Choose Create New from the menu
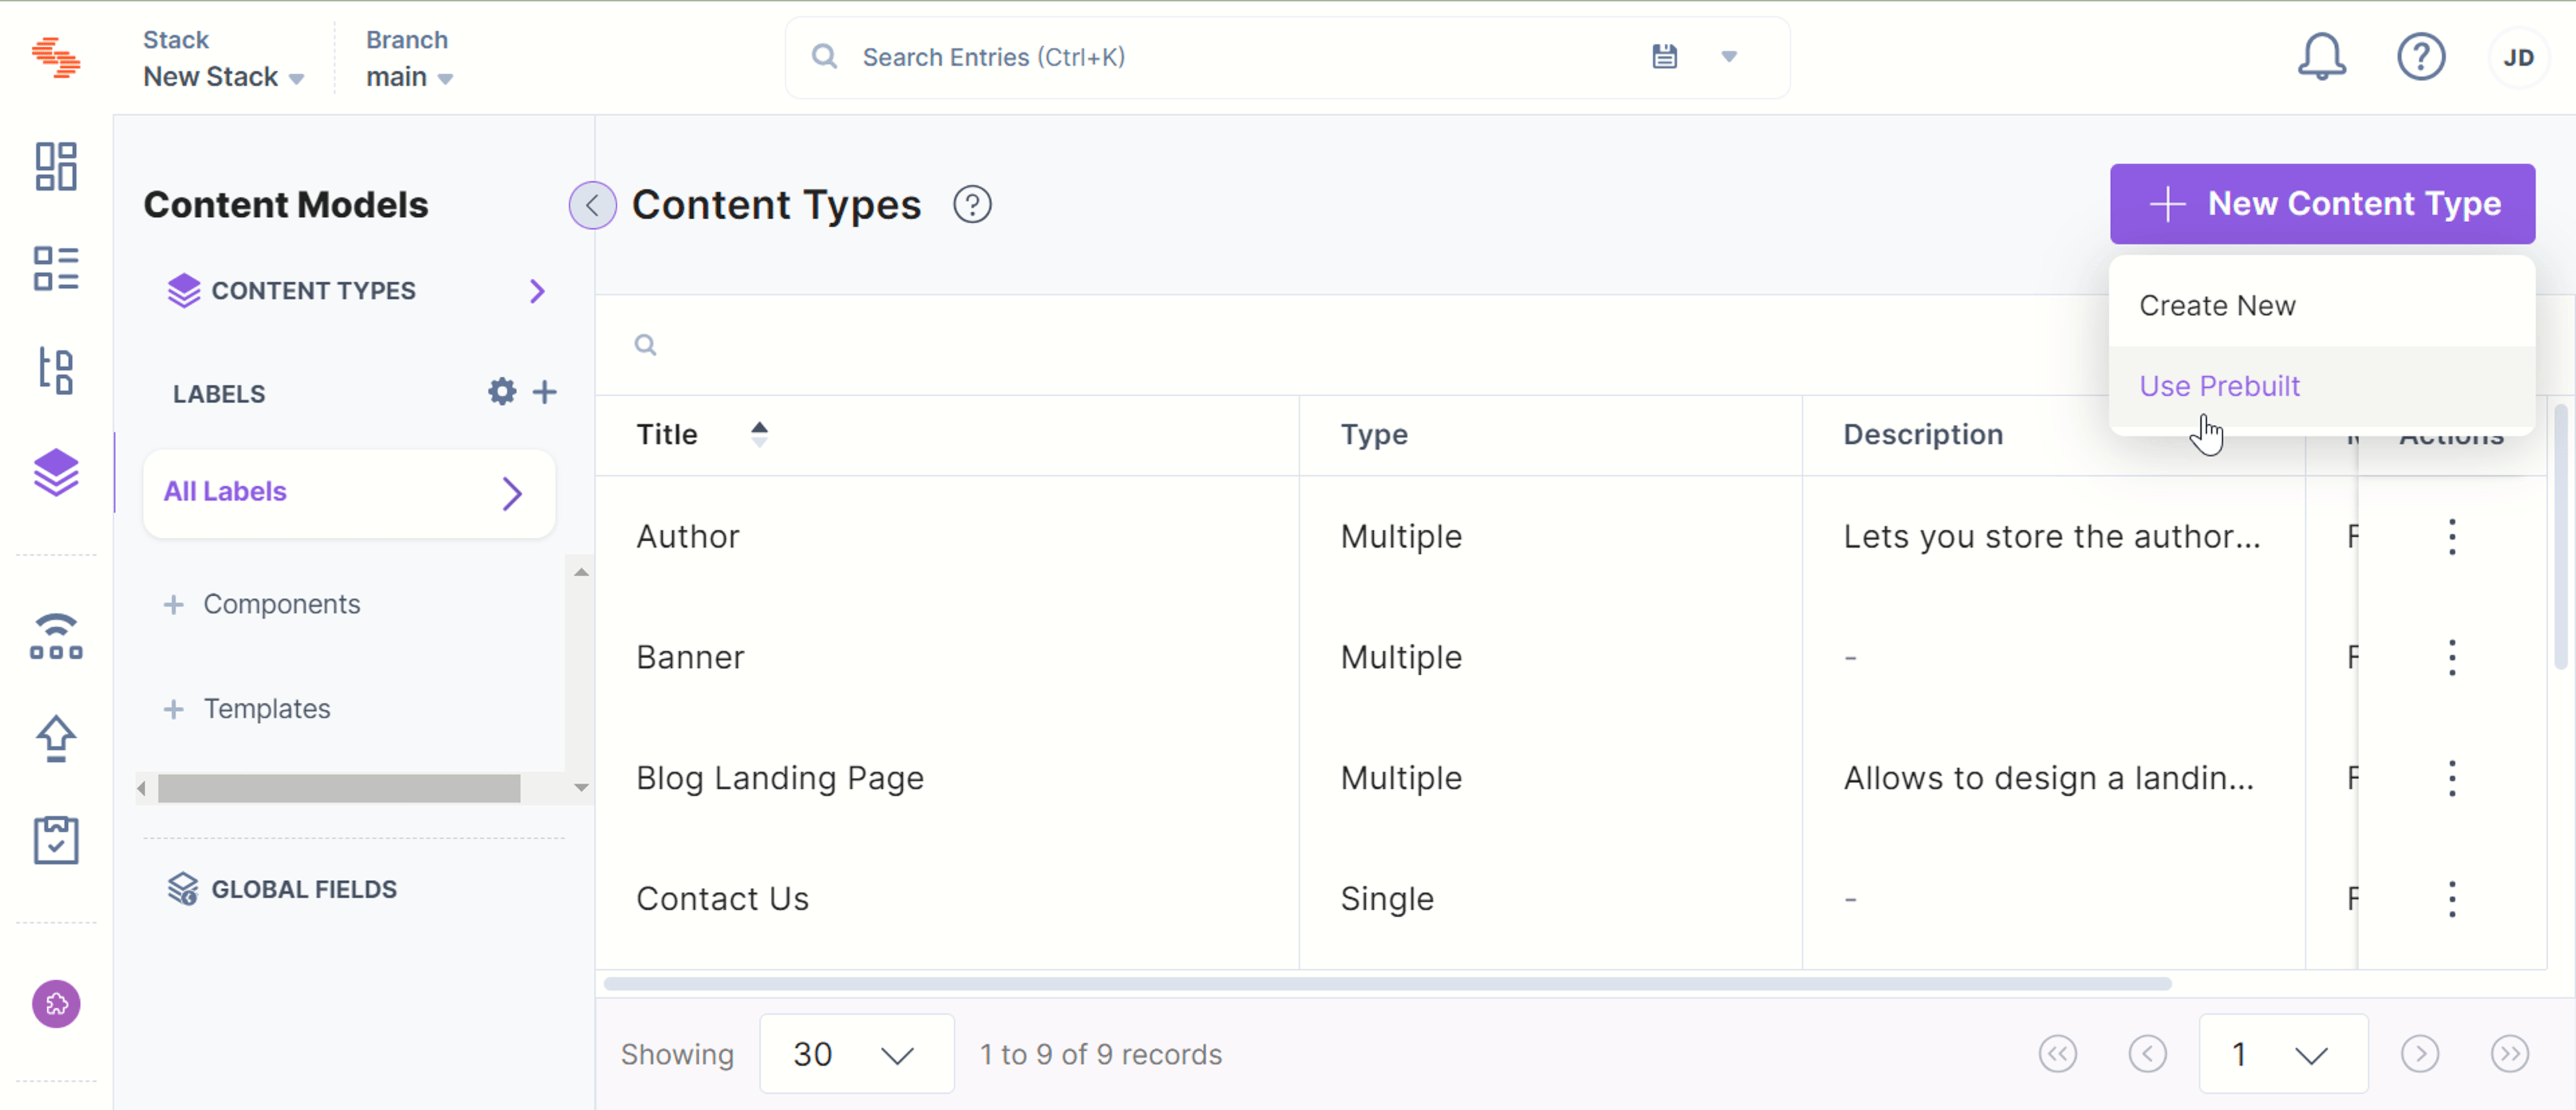 click(2321, 306)
